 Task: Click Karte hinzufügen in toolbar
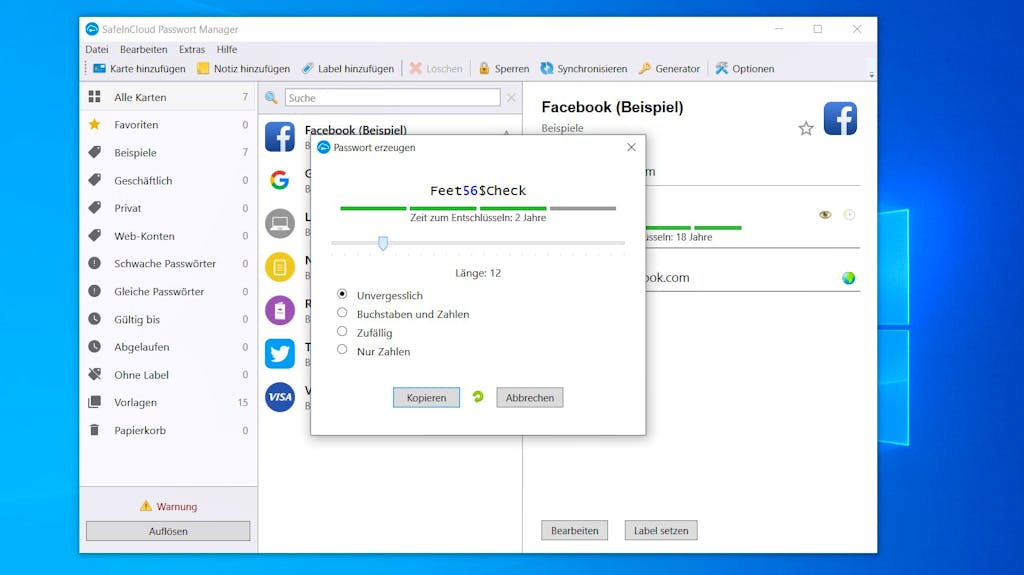tap(139, 69)
